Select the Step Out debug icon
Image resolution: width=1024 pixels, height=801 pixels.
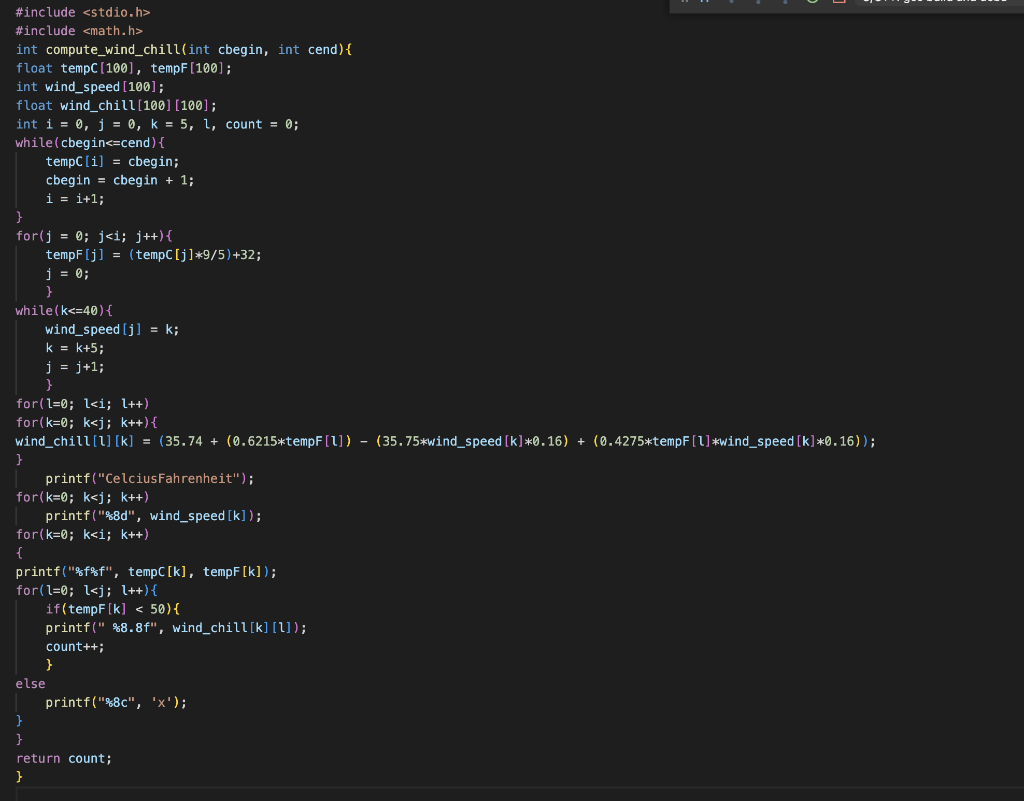pyautogui.click(x=784, y=5)
